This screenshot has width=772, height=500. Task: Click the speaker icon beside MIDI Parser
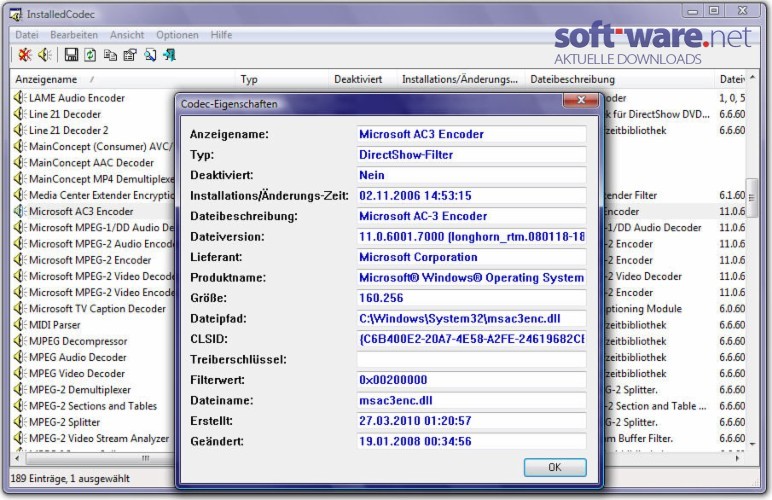(20, 325)
